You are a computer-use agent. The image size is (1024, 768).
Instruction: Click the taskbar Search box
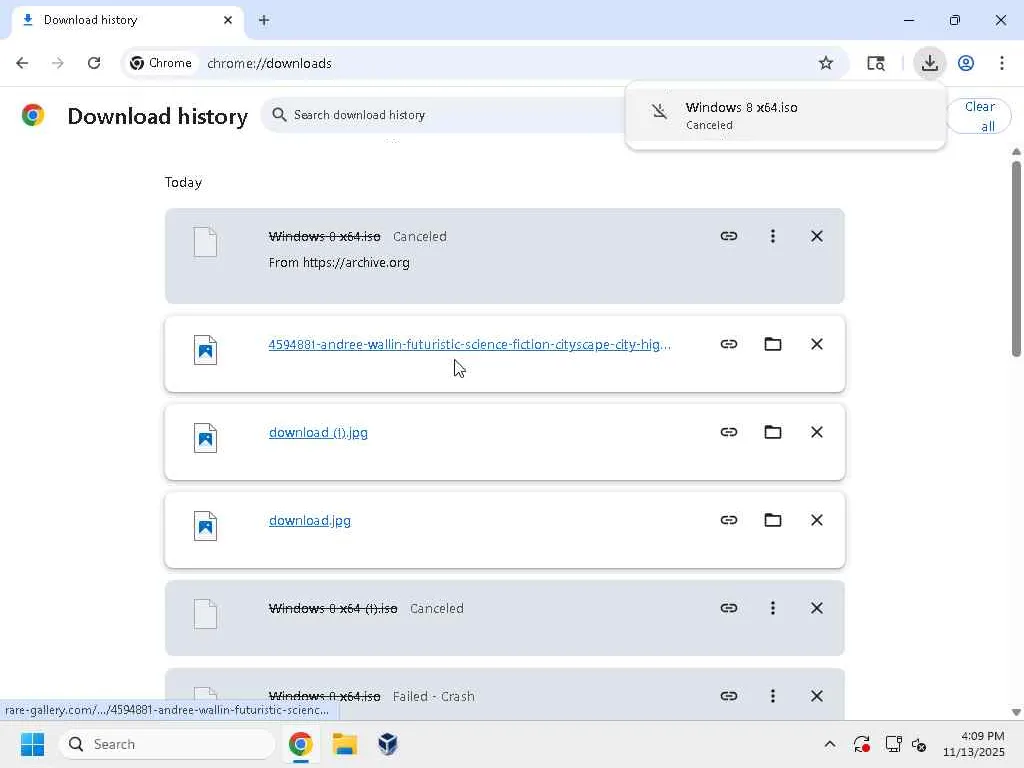[x=167, y=744]
